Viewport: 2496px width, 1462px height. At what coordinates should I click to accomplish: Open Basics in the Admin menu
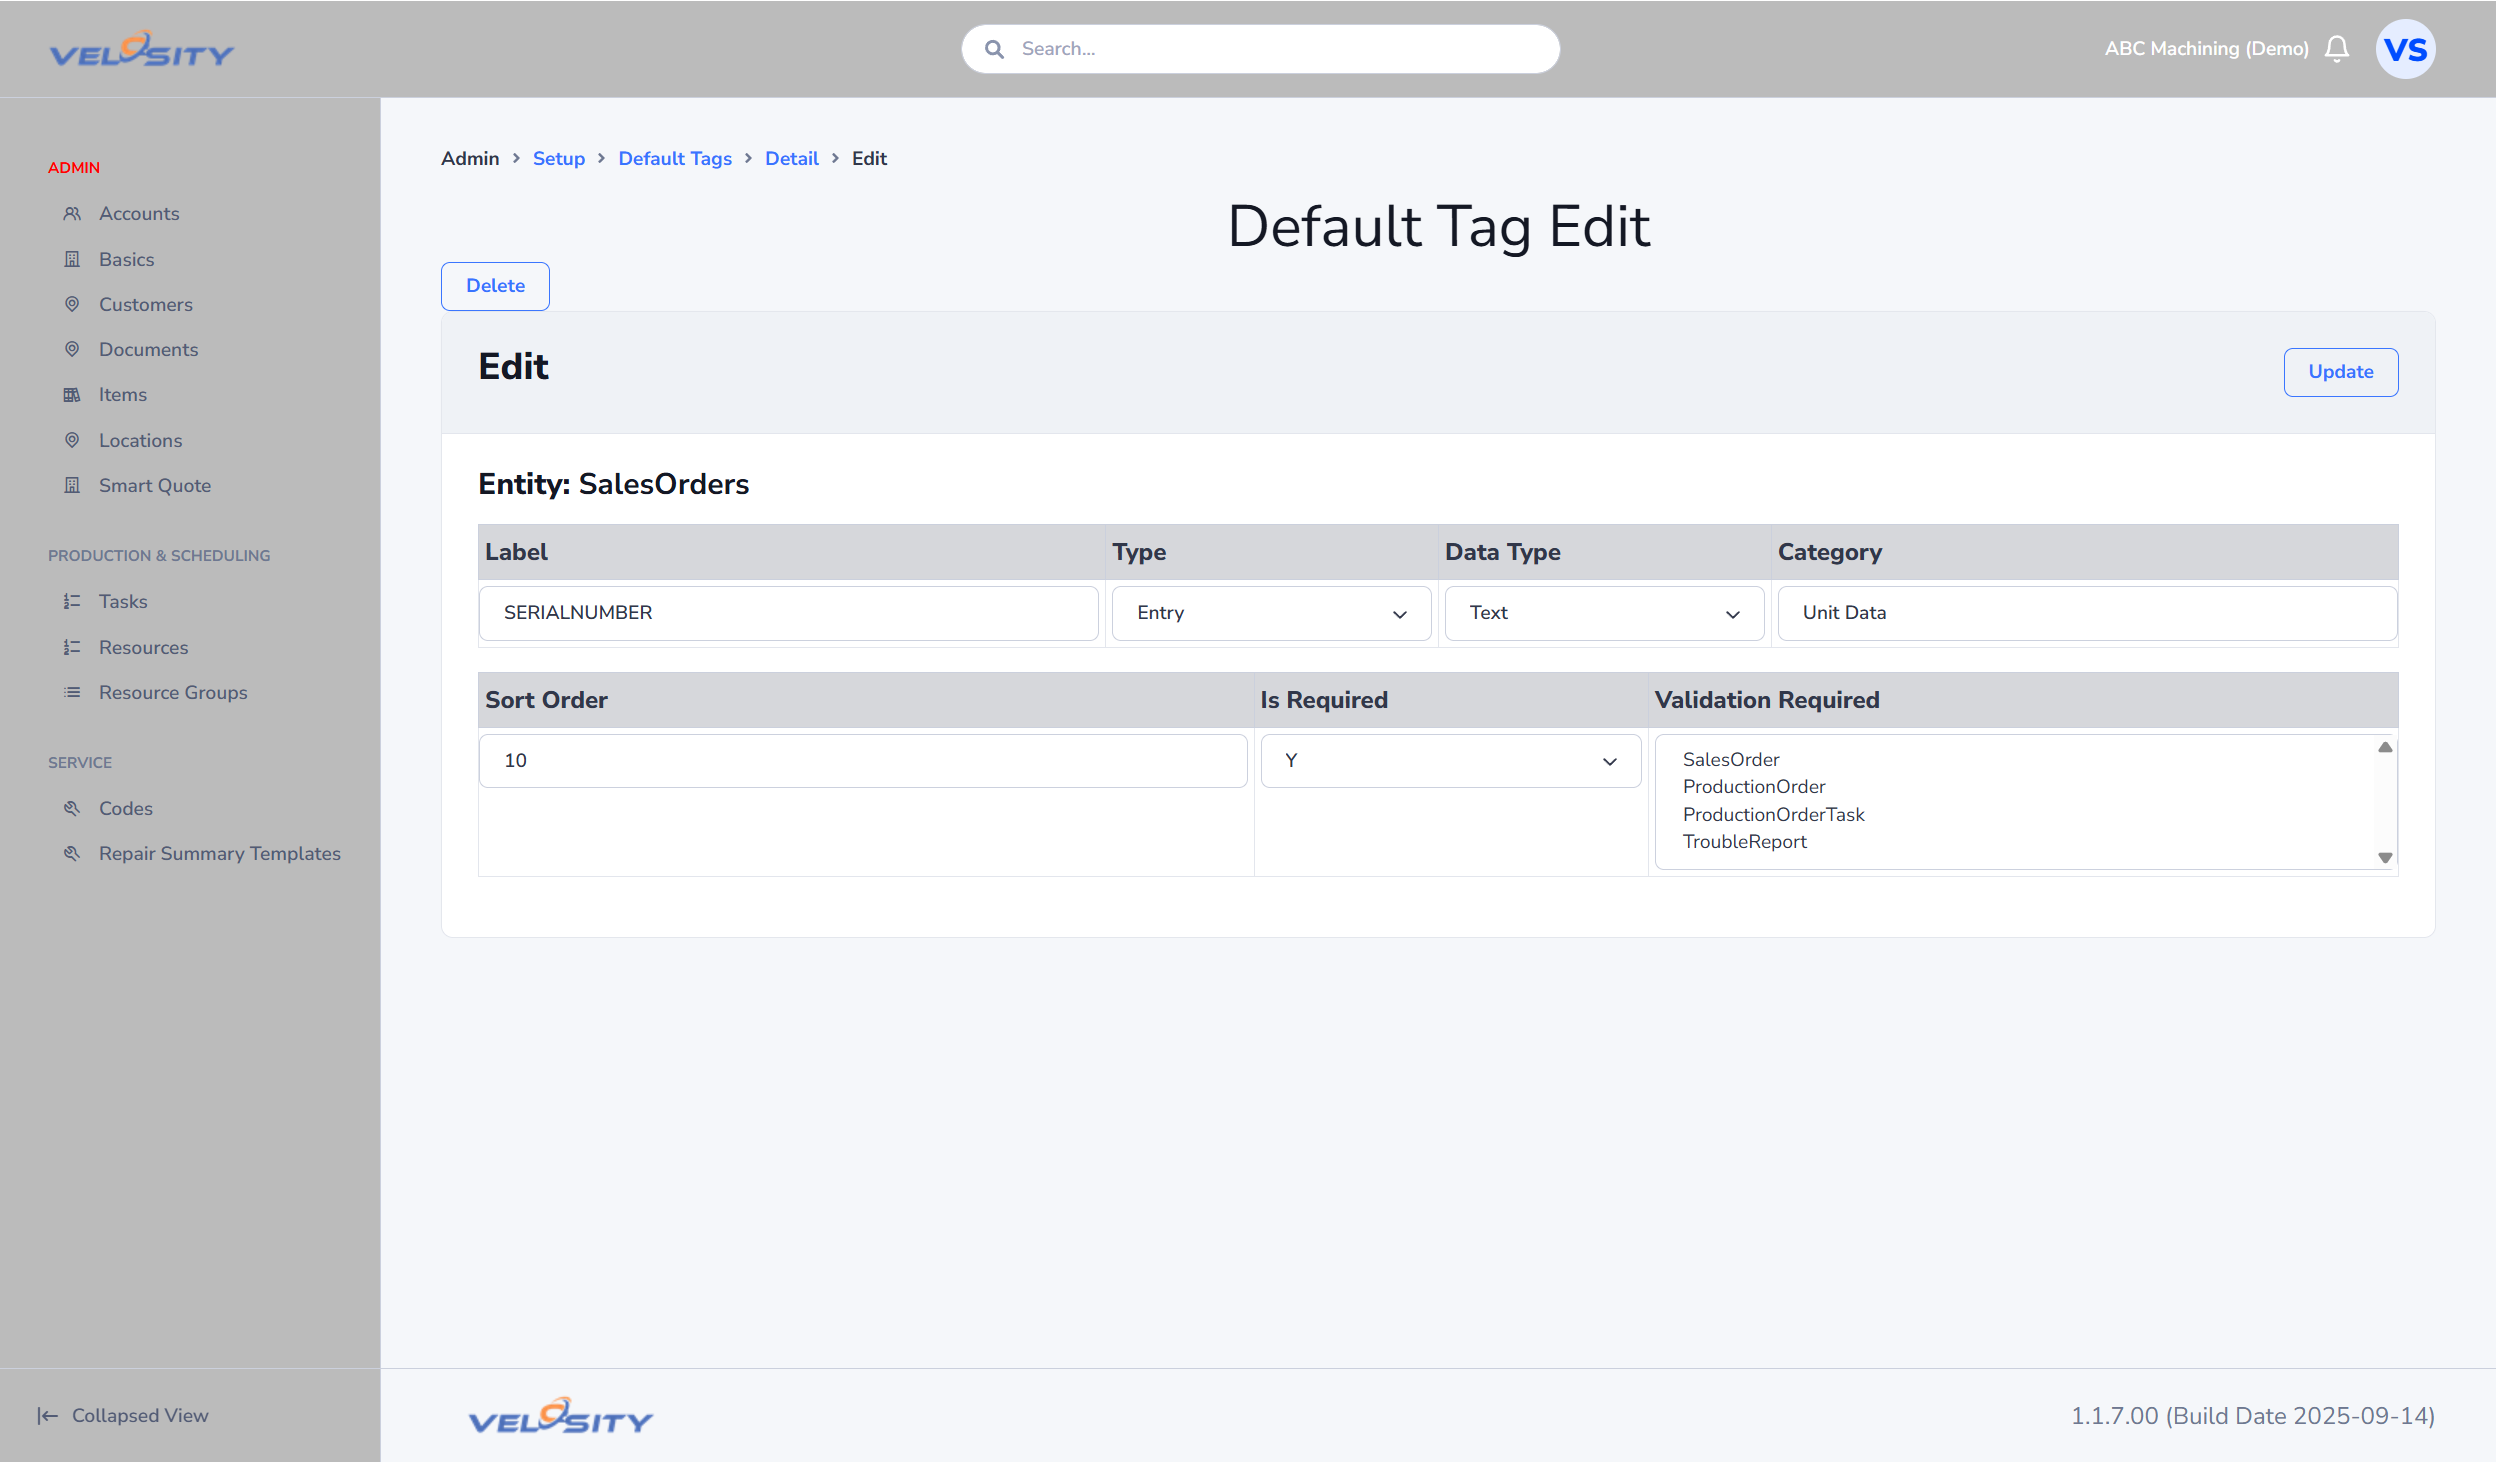point(127,259)
